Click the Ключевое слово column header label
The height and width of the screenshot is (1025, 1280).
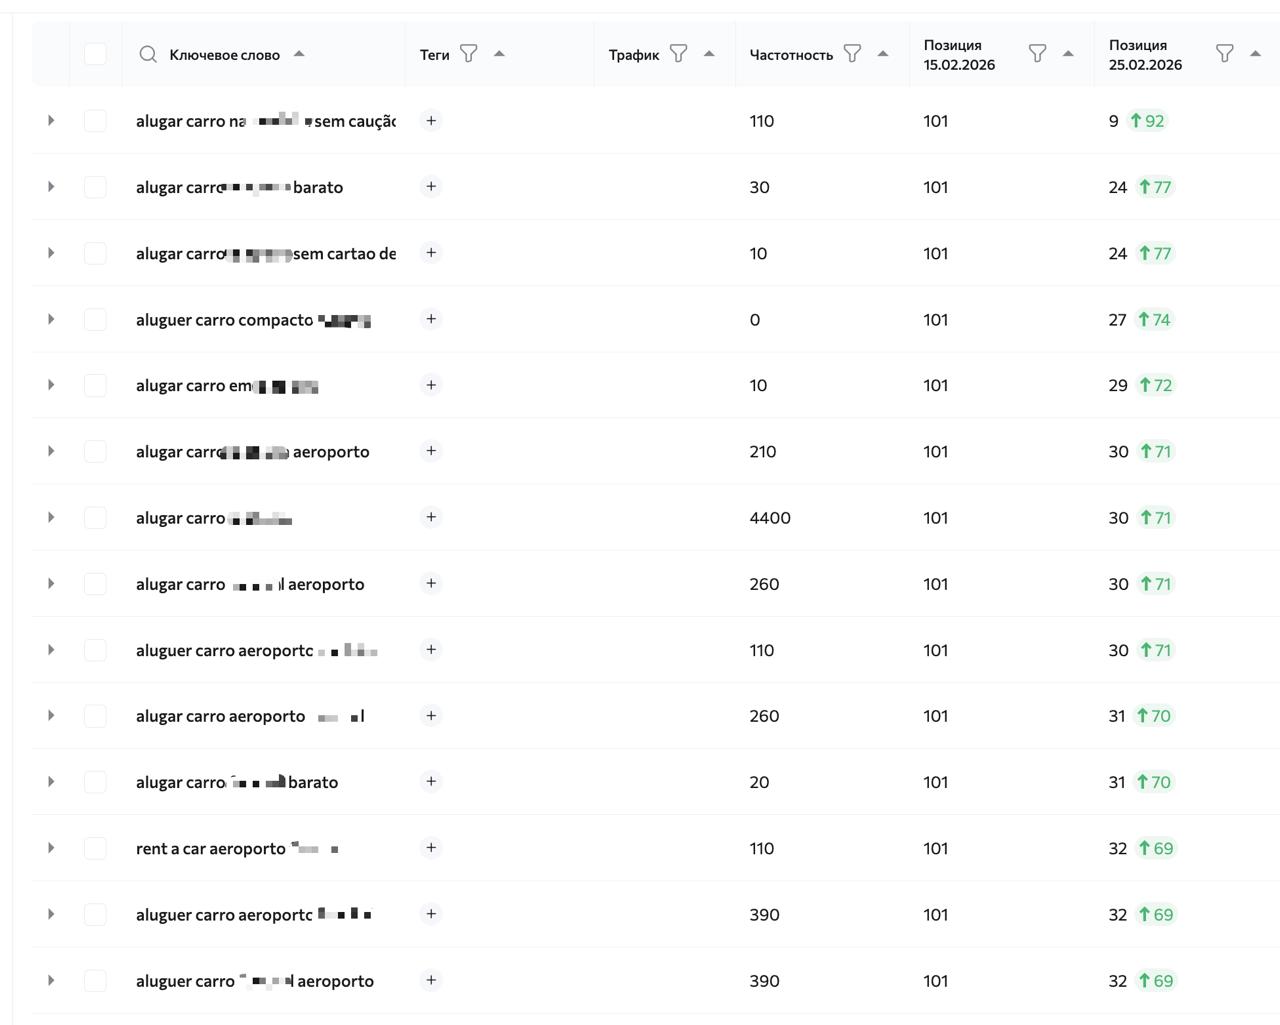224,55
